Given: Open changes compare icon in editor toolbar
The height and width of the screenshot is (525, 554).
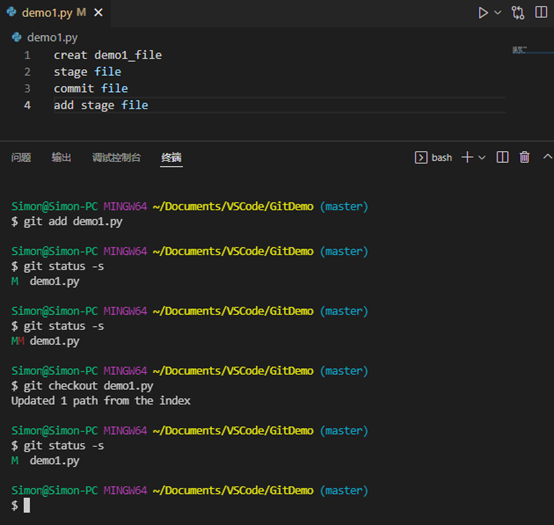Looking at the screenshot, I should (x=518, y=13).
